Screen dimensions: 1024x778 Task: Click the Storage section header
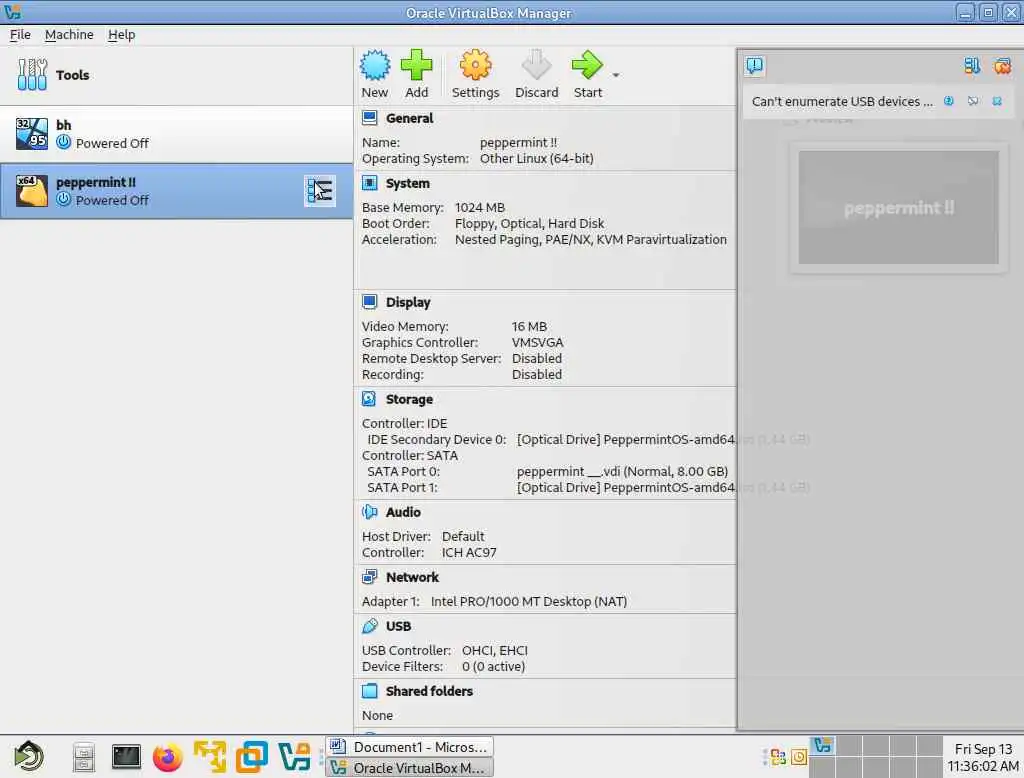click(x=409, y=399)
